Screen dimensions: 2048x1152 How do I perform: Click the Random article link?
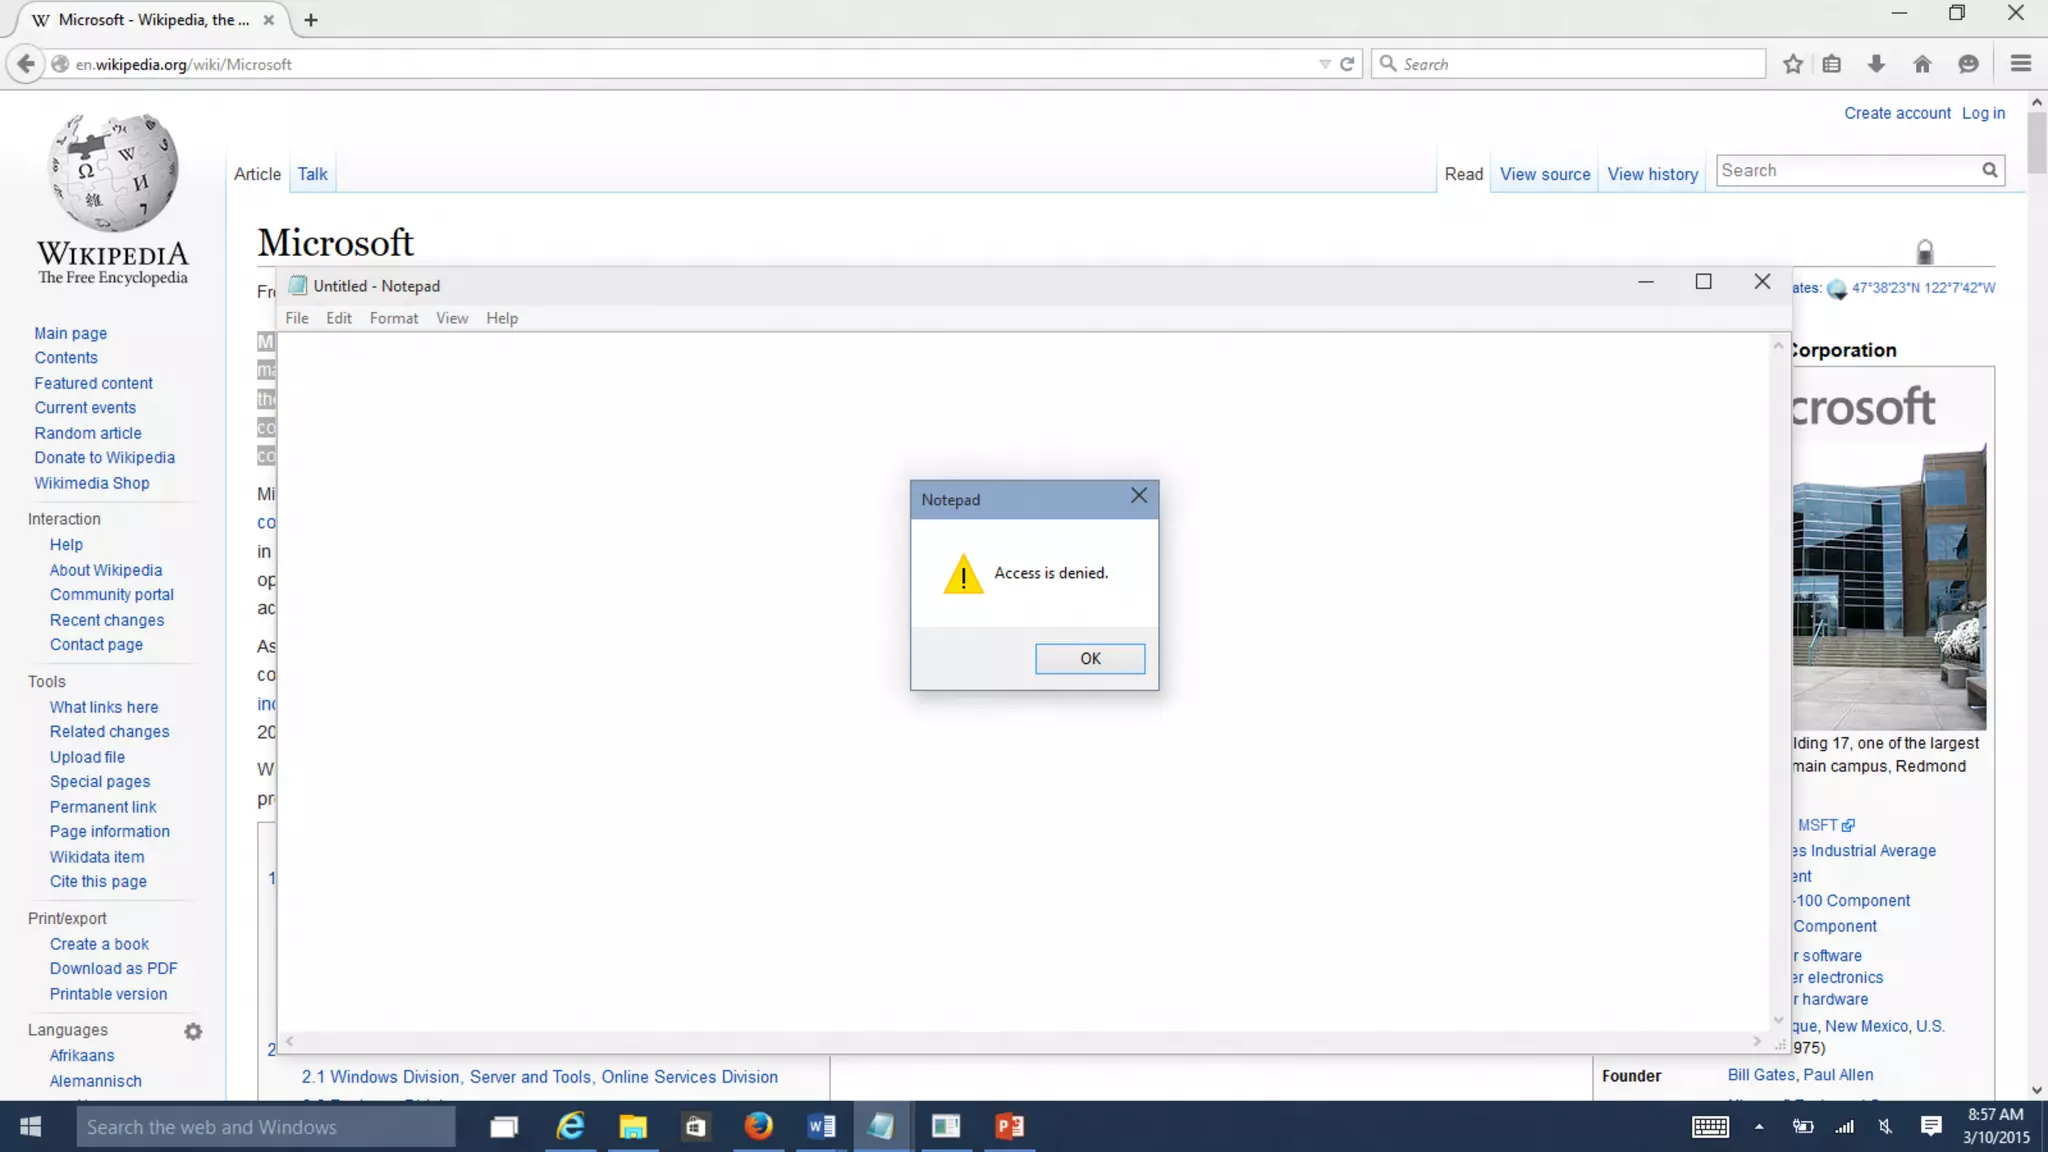click(88, 433)
